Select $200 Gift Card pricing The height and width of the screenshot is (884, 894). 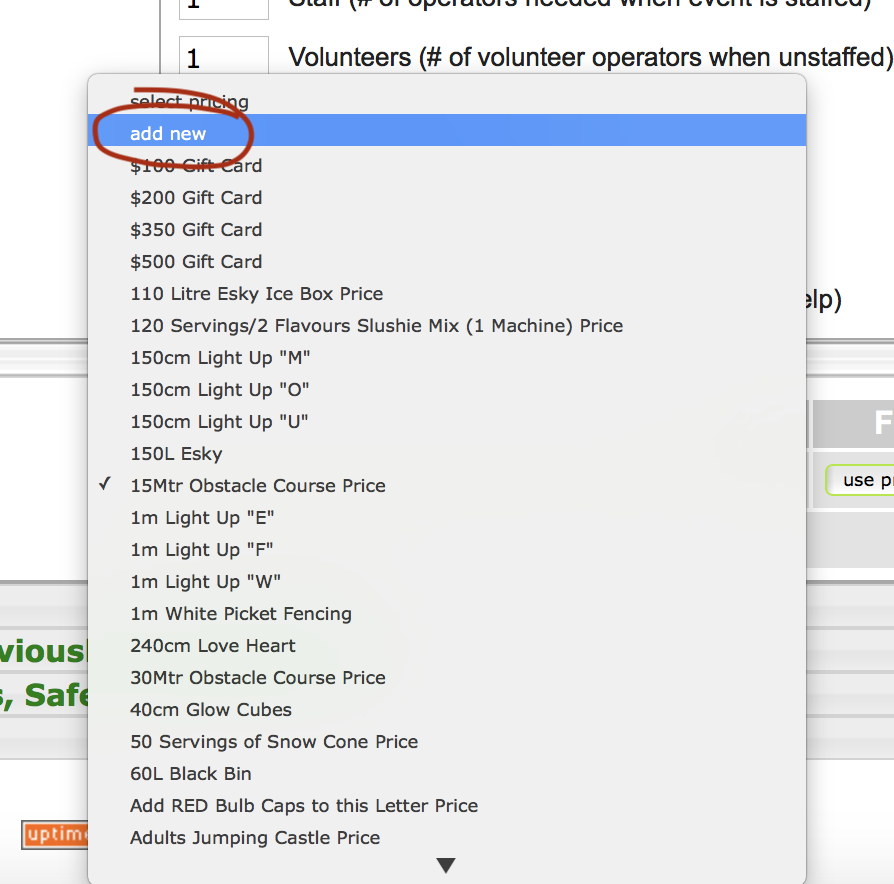[196, 198]
